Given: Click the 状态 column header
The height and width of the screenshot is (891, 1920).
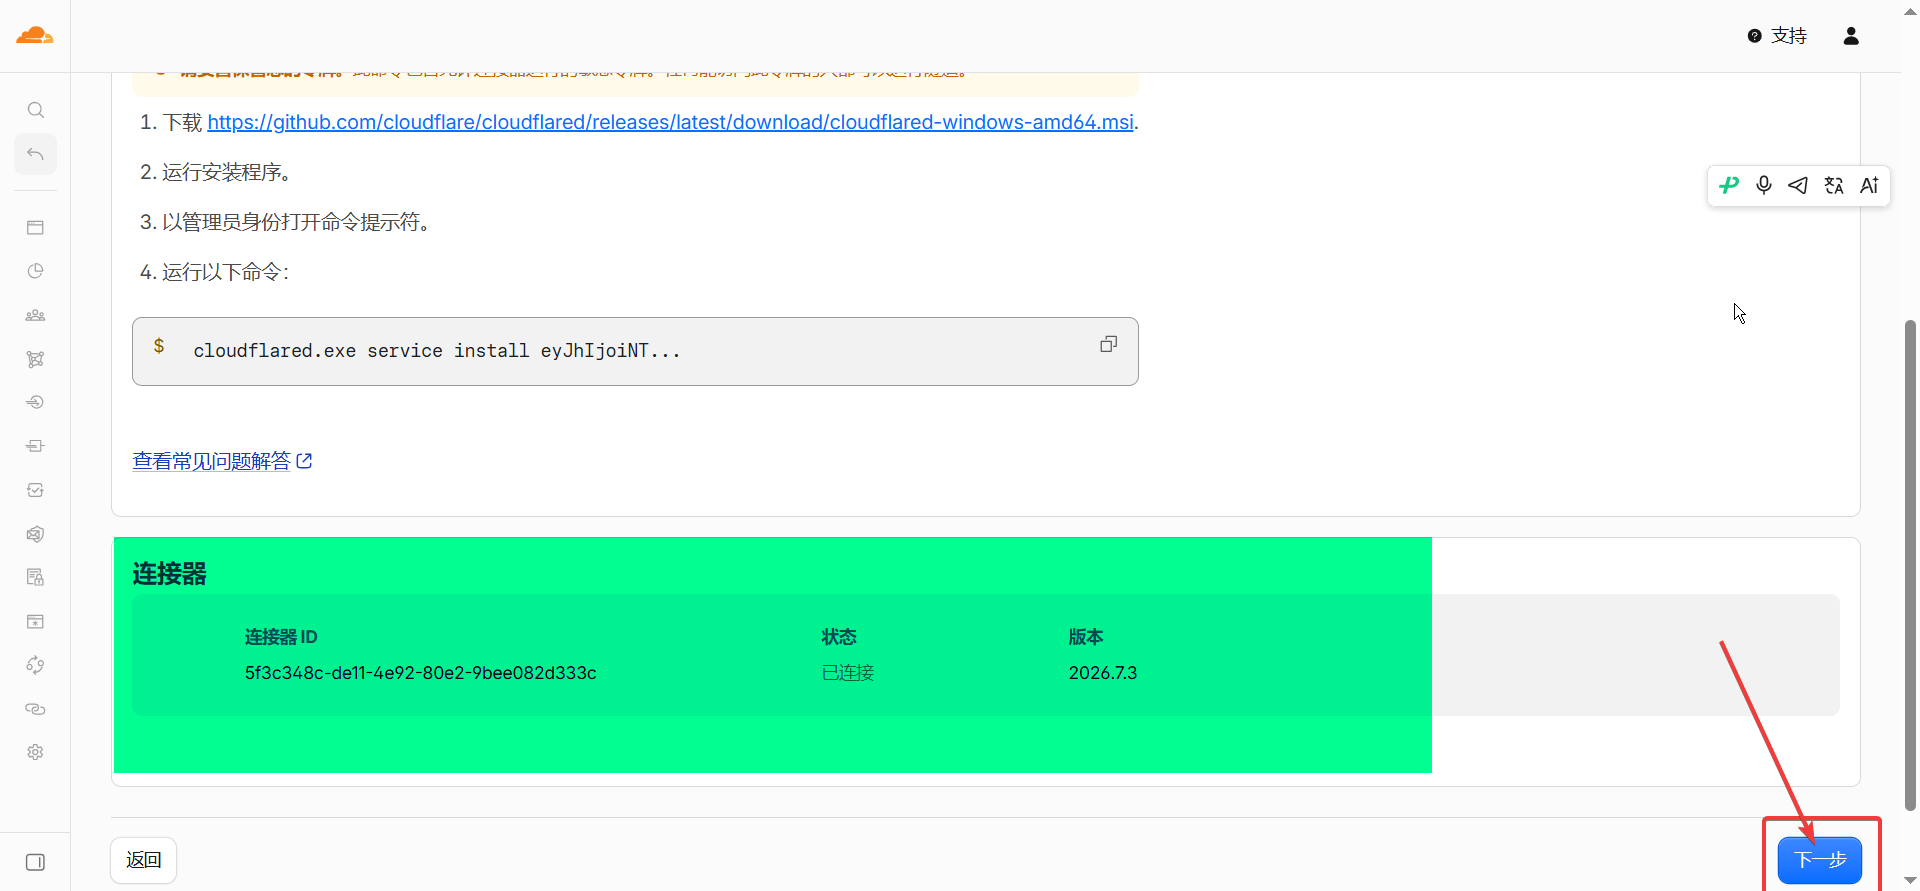Looking at the screenshot, I should 839,637.
